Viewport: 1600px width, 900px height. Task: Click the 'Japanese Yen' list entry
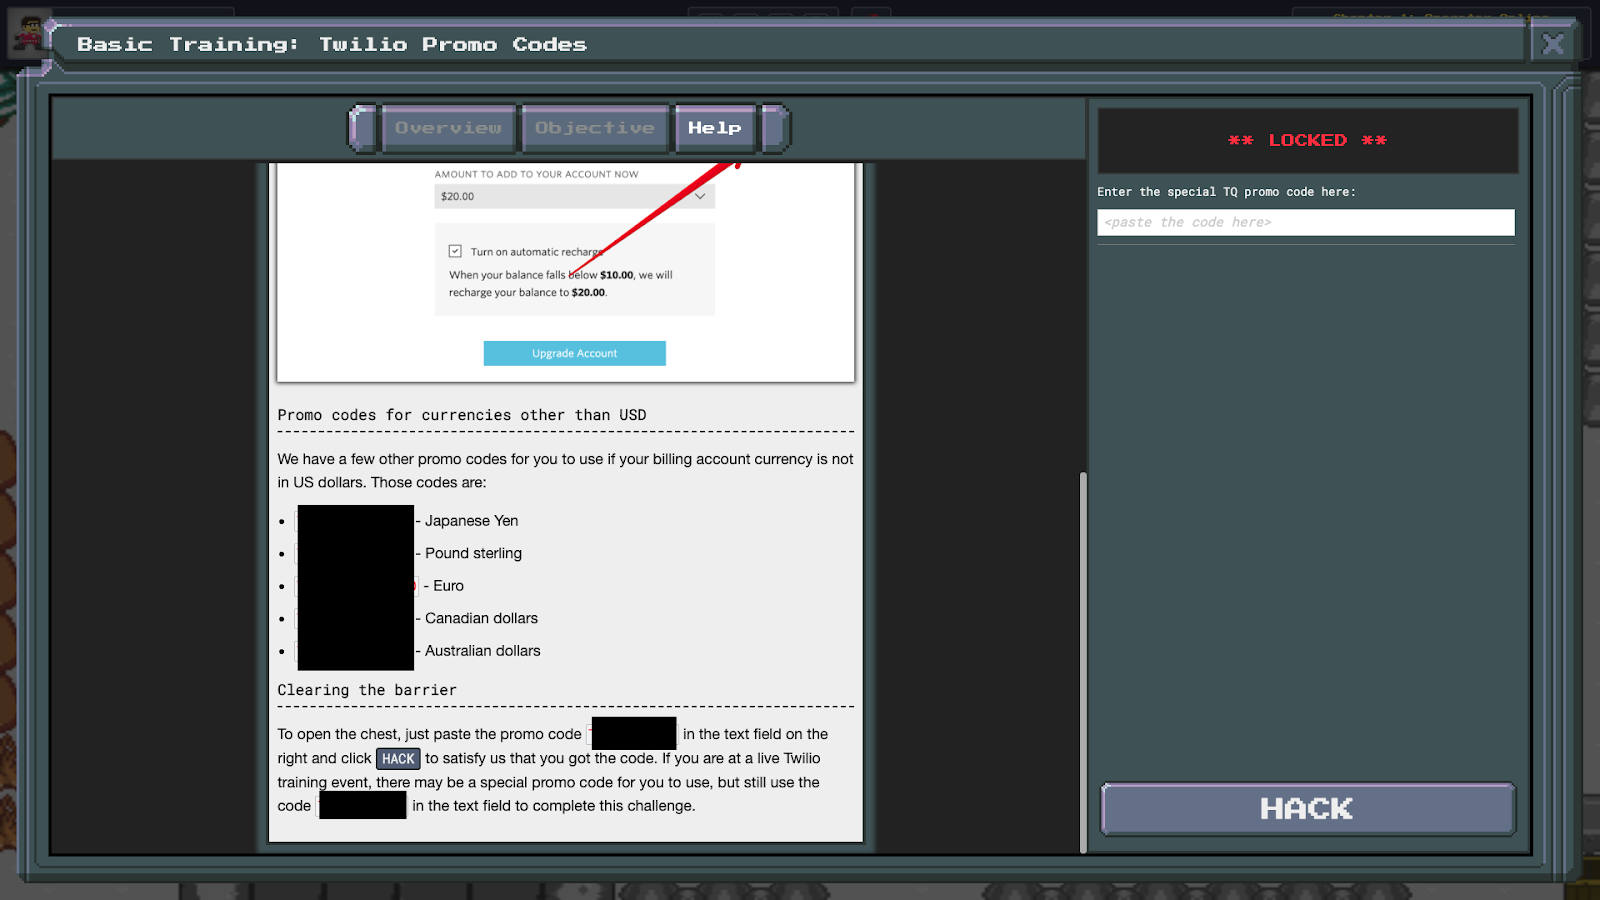point(471,521)
